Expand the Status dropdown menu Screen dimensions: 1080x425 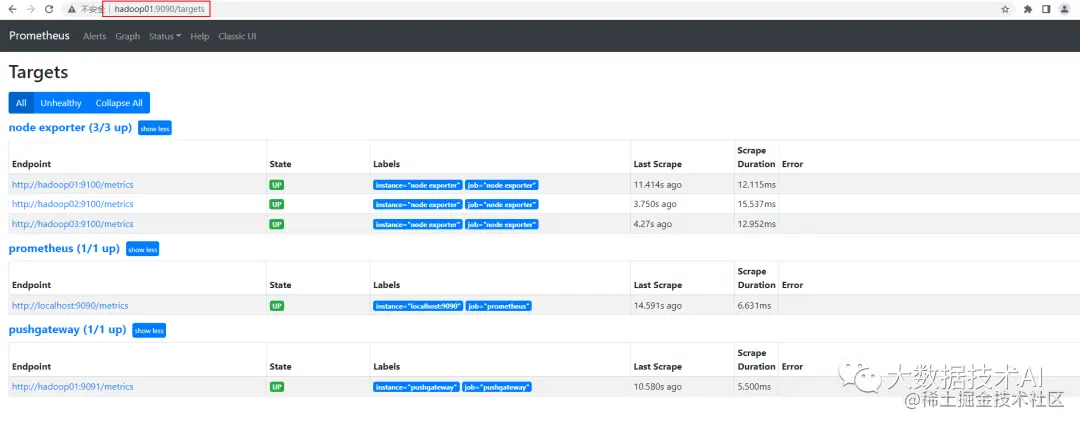point(165,37)
